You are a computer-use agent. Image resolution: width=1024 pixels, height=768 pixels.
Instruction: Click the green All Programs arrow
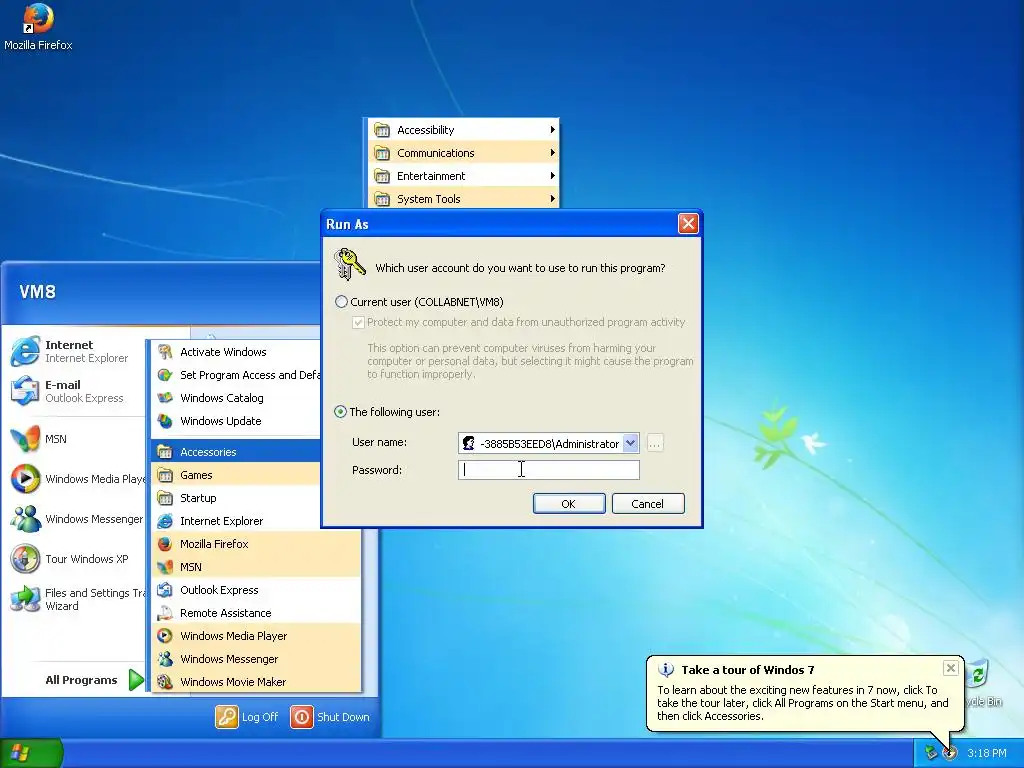136,680
